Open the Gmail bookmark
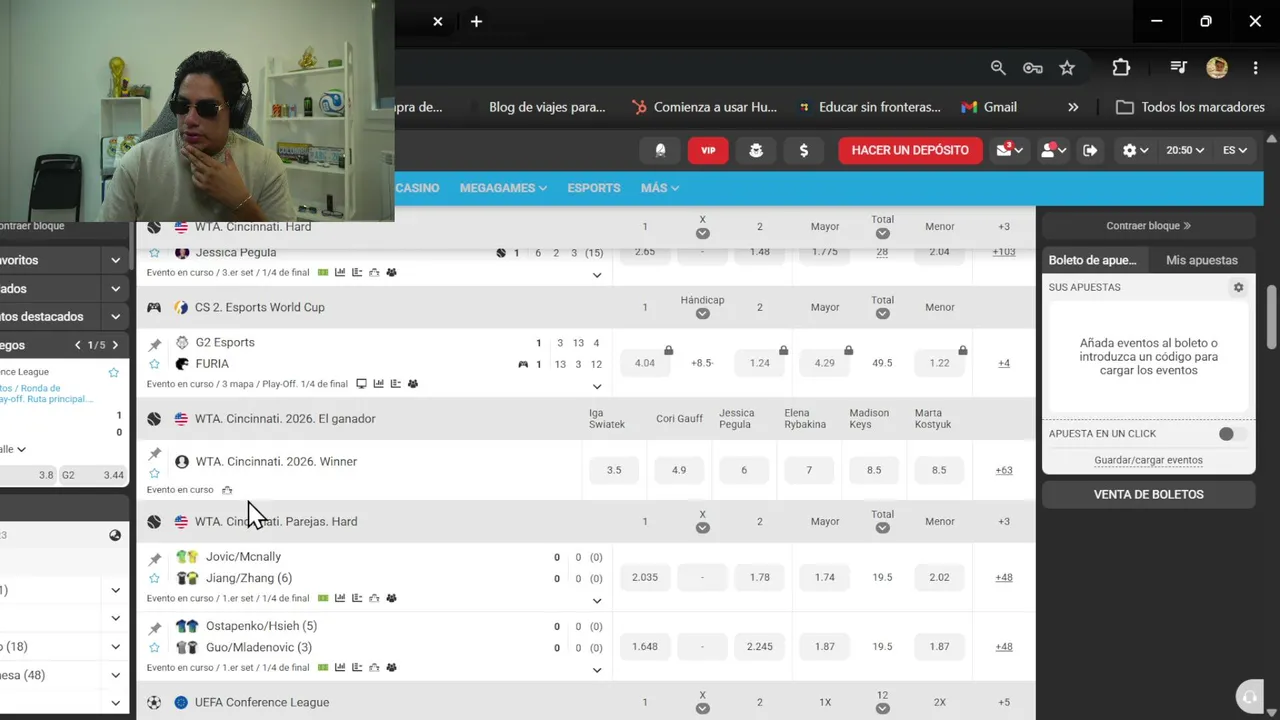 (989, 107)
